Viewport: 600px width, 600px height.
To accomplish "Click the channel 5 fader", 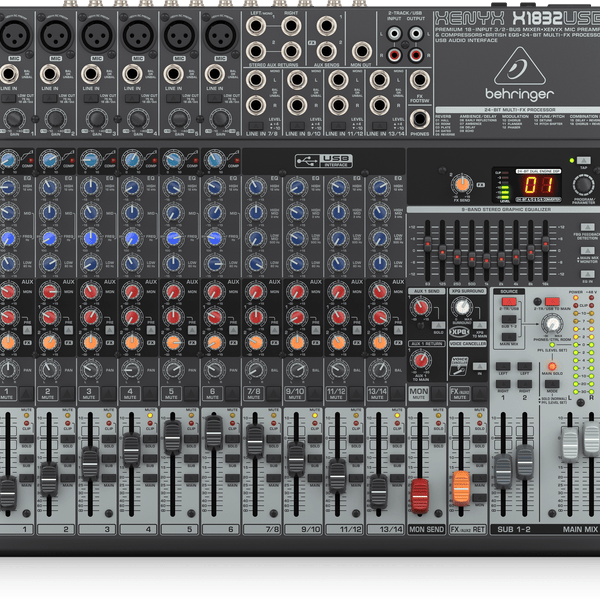I will pyautogui.click(x=173, y=438).
